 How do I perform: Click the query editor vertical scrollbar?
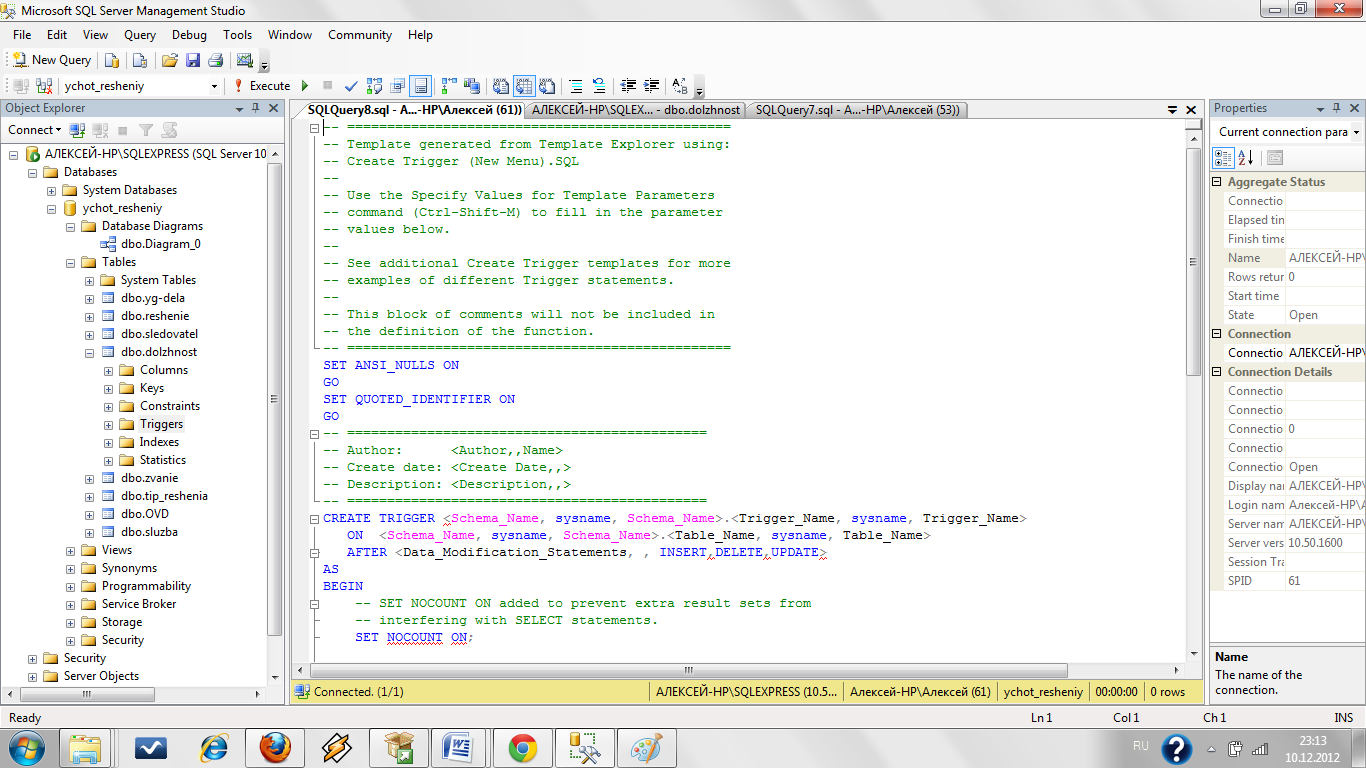pos(1192,262)
